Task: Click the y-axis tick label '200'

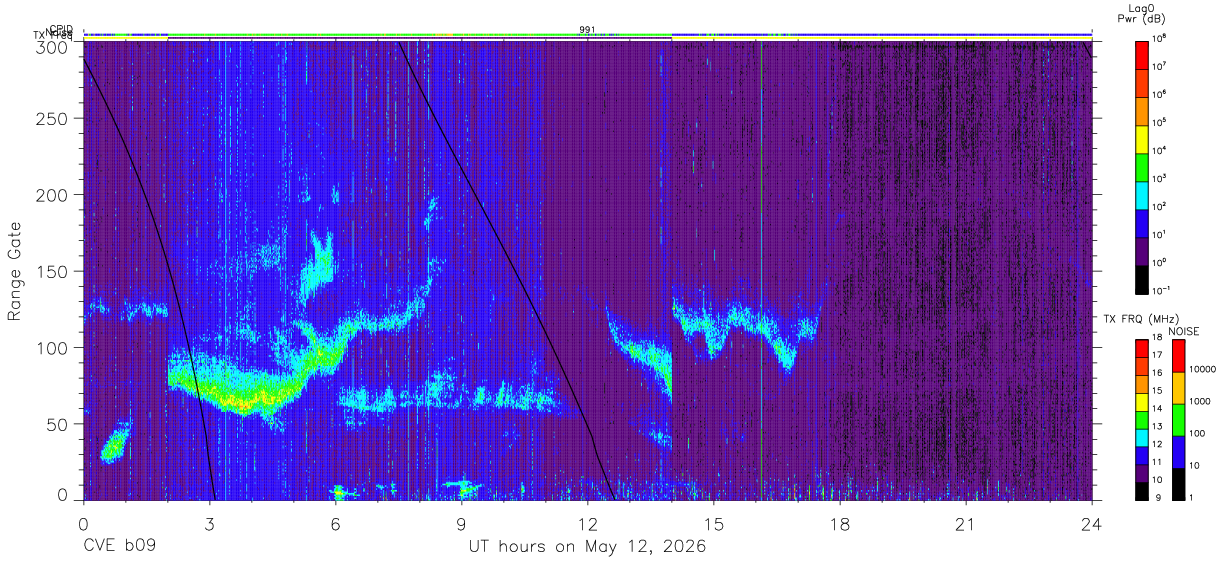Action: coord(51,195)
